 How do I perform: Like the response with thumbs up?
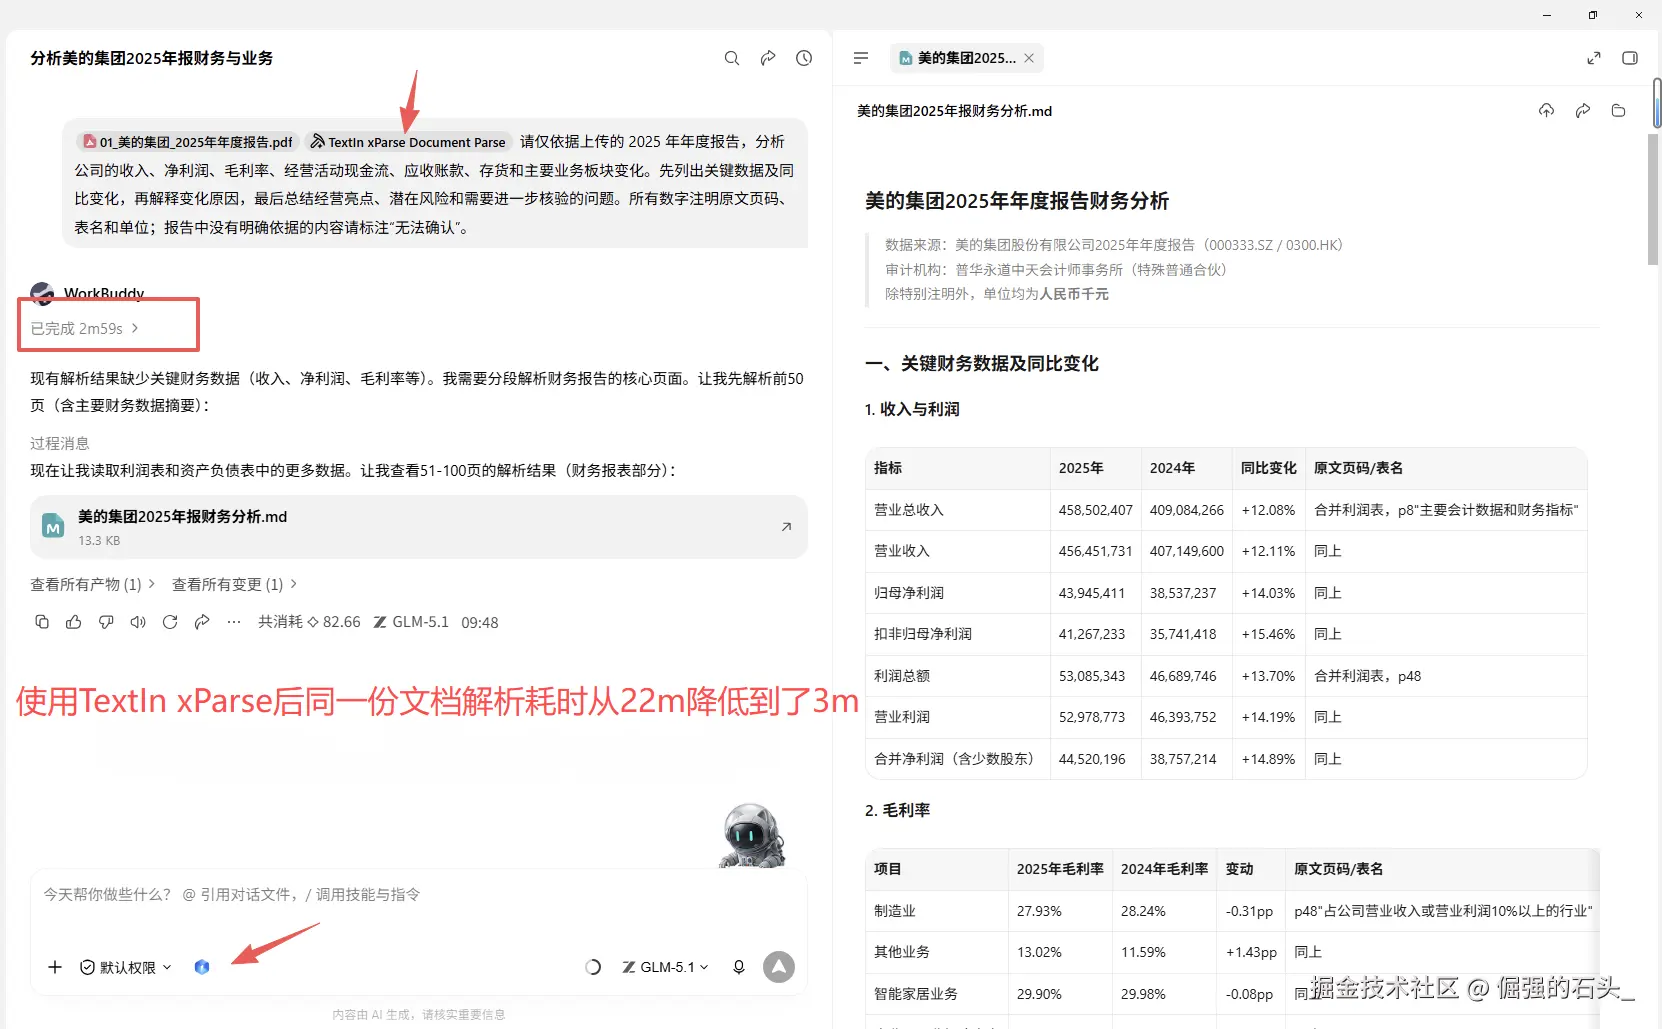coord(74,622)
